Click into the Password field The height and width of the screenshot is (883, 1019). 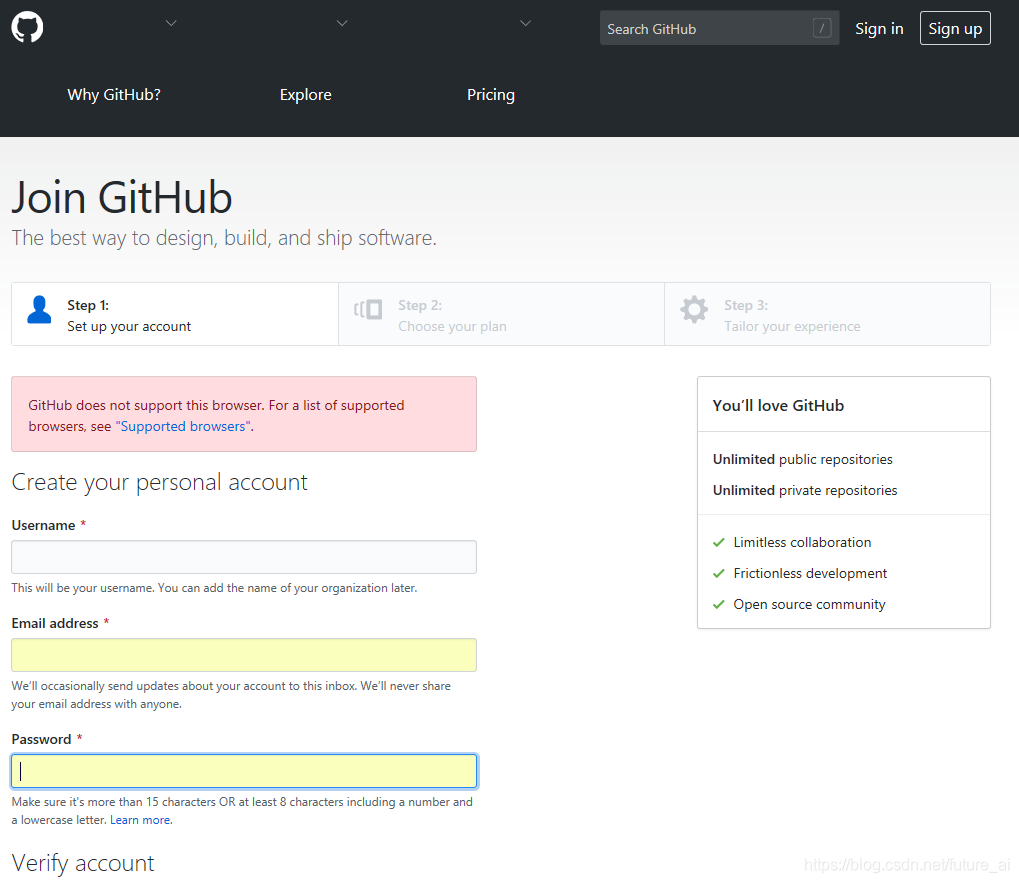pos(244,771)
